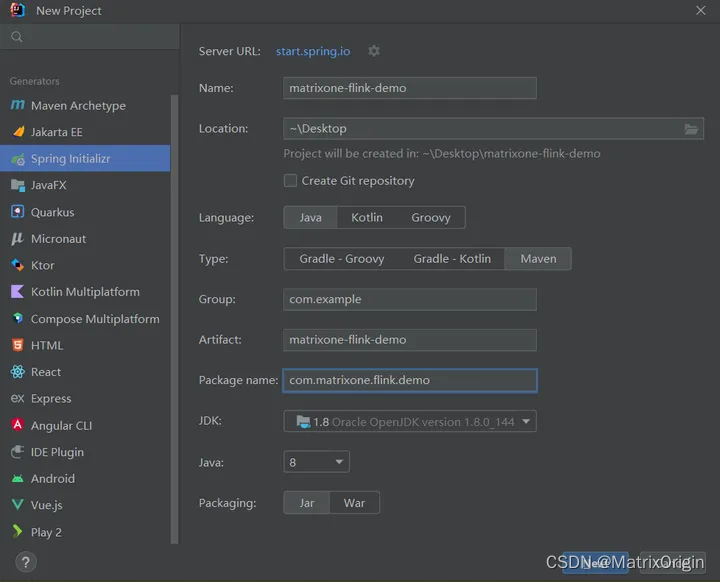Image resolution: width=720 pixels, height=582 pixels.
Task: Select Quarkus generator
Action: 85,212
